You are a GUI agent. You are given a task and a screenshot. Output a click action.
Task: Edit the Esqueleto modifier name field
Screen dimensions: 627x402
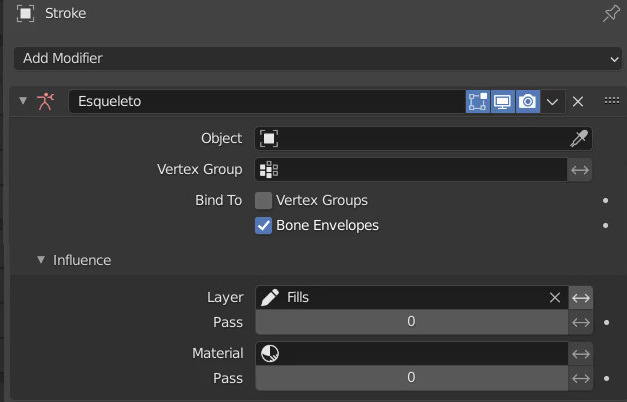[267, 102]
